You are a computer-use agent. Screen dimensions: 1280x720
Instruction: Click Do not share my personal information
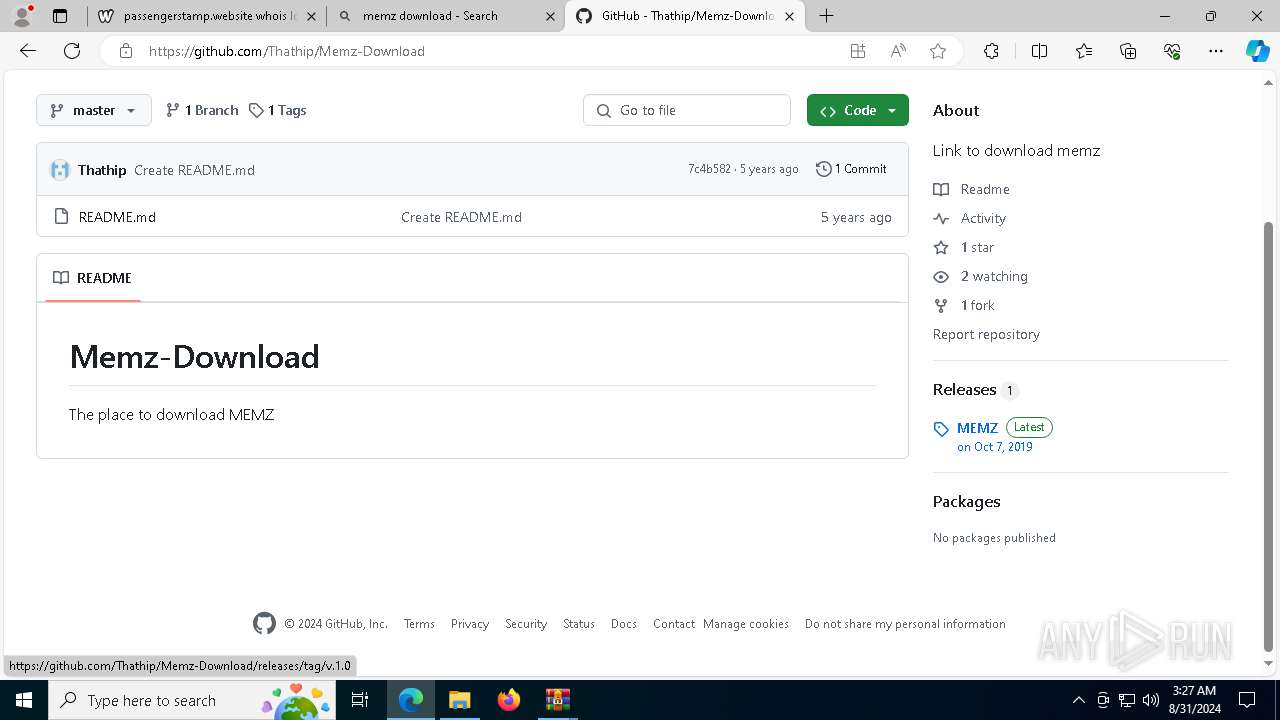click(x=905, y=624)
